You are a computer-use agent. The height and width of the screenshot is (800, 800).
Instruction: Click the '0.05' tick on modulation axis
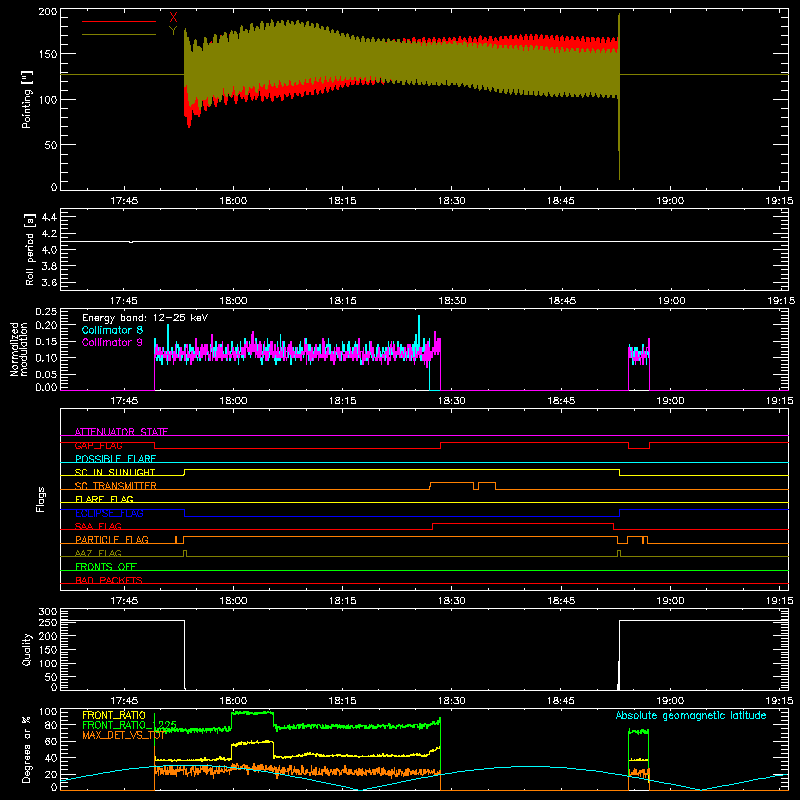pos(46,374)
